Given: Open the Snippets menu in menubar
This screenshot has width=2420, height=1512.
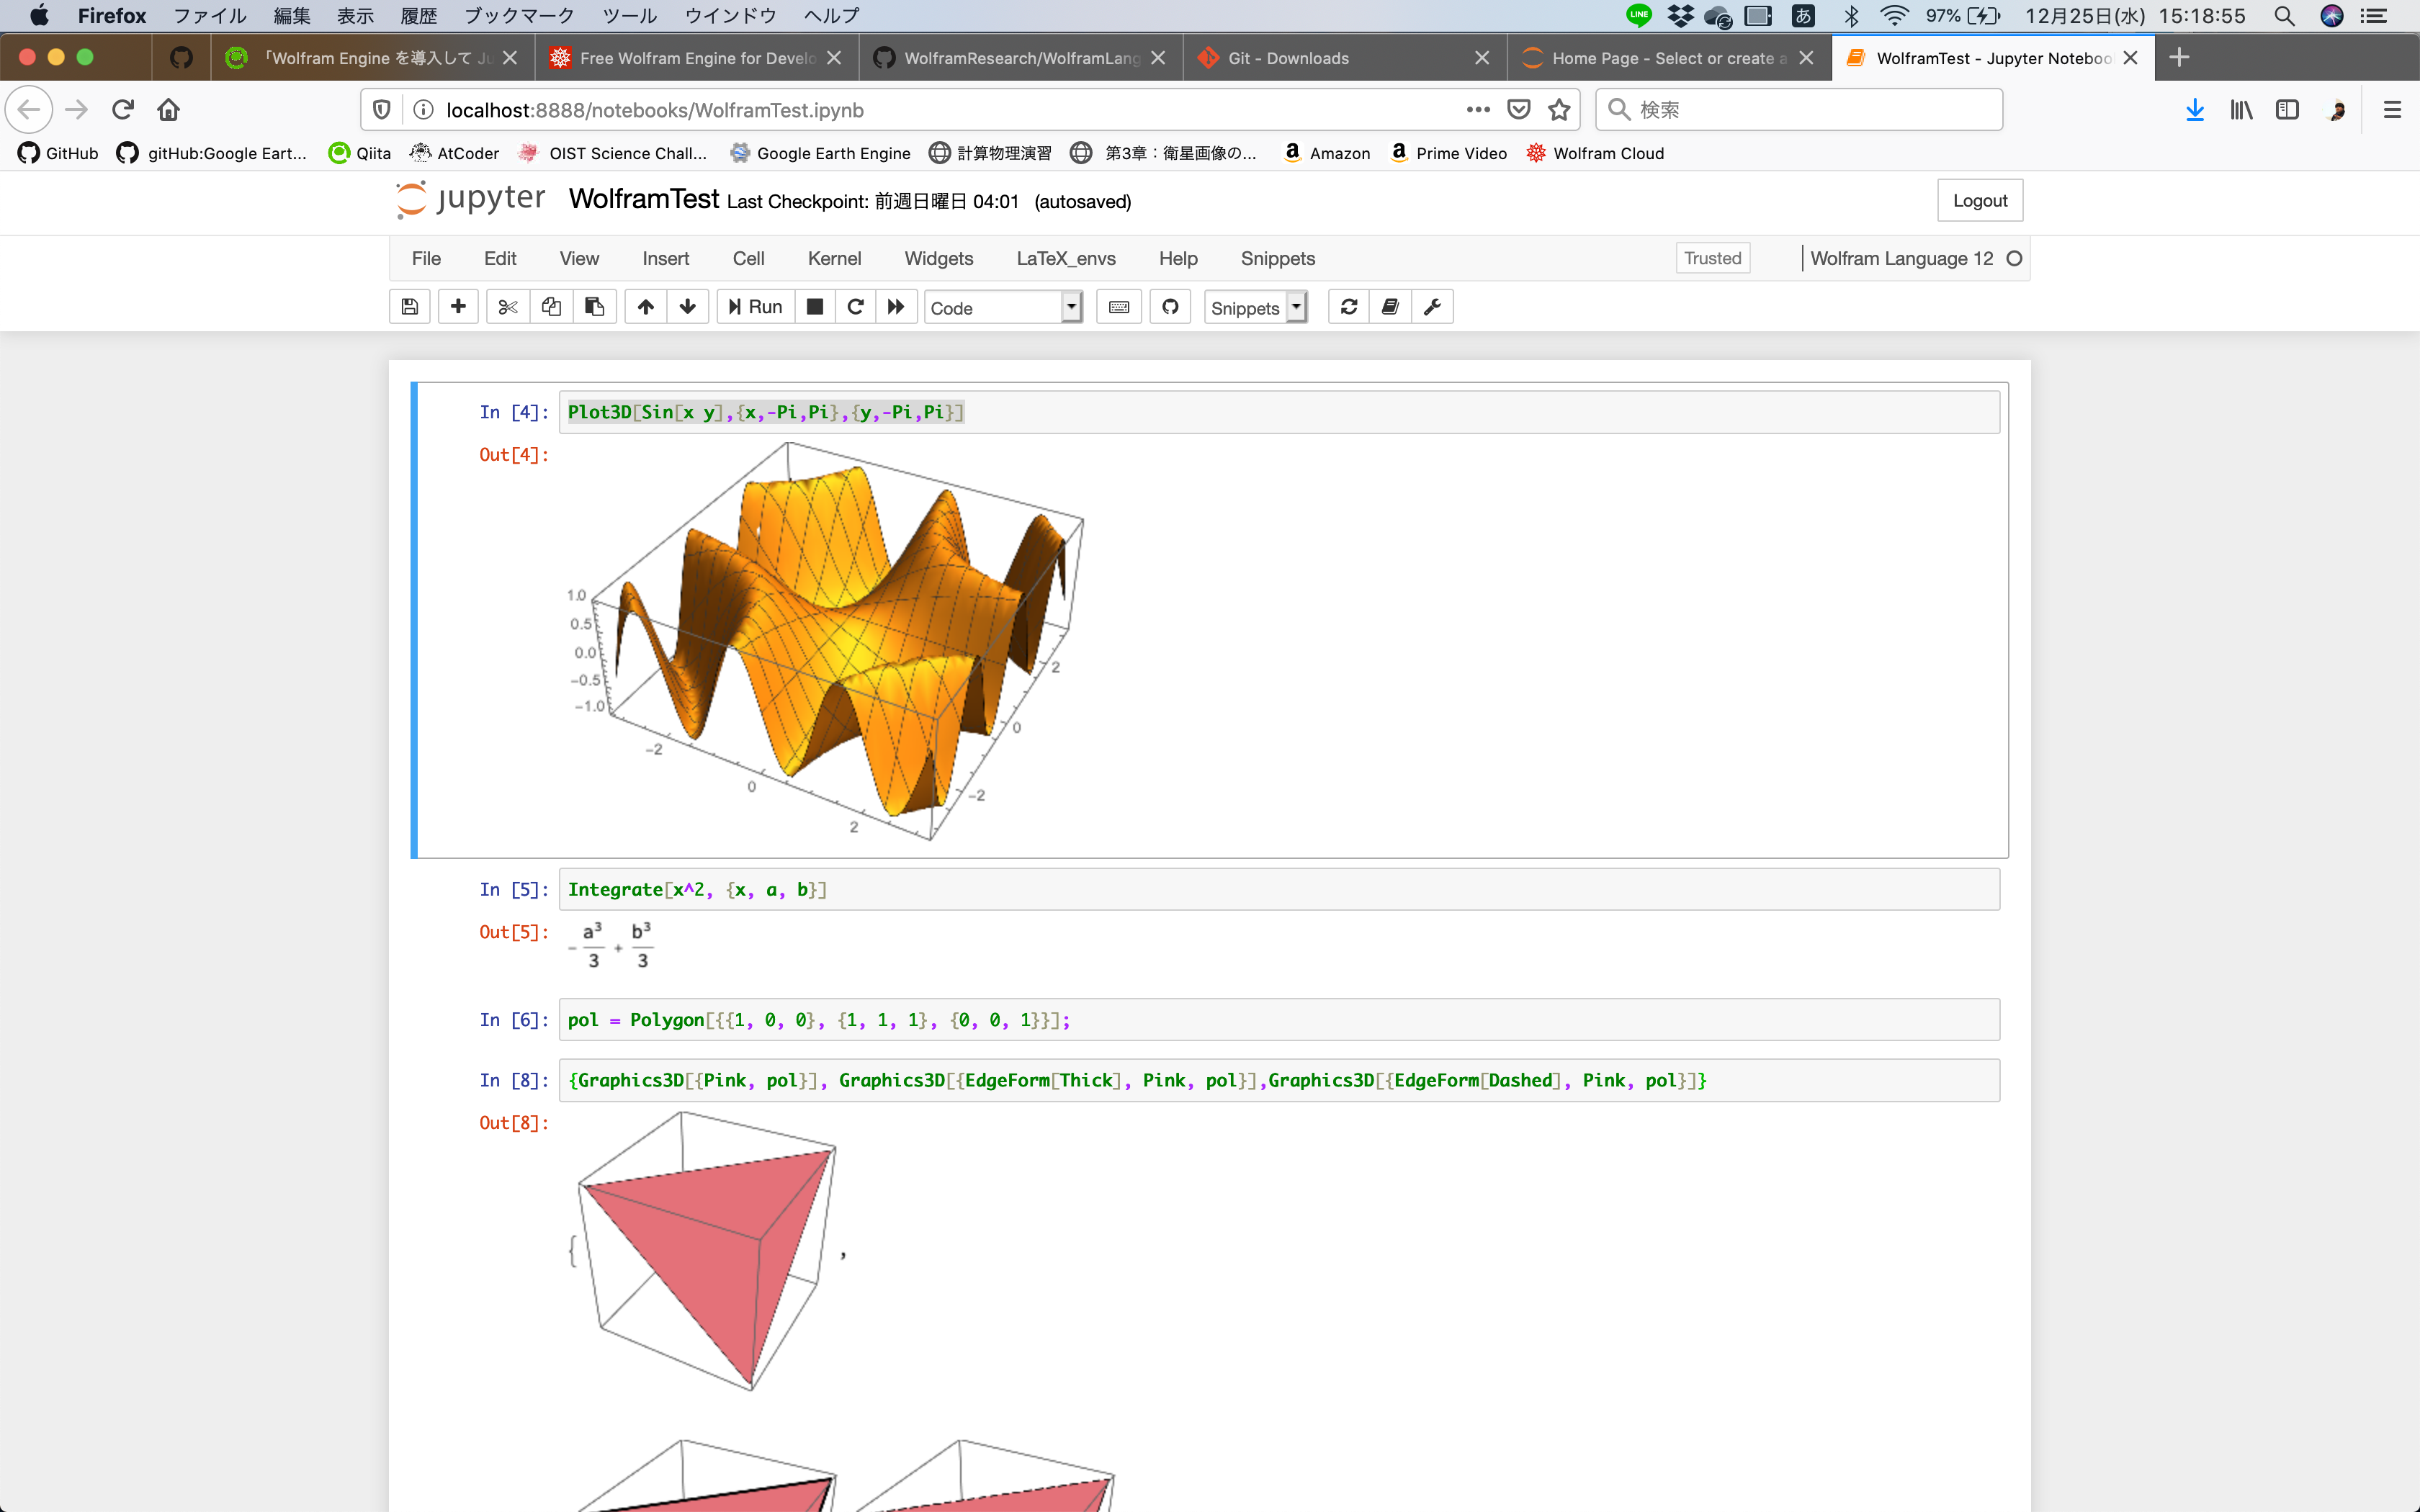Looking at the screenshot, I should point(1277,259).
